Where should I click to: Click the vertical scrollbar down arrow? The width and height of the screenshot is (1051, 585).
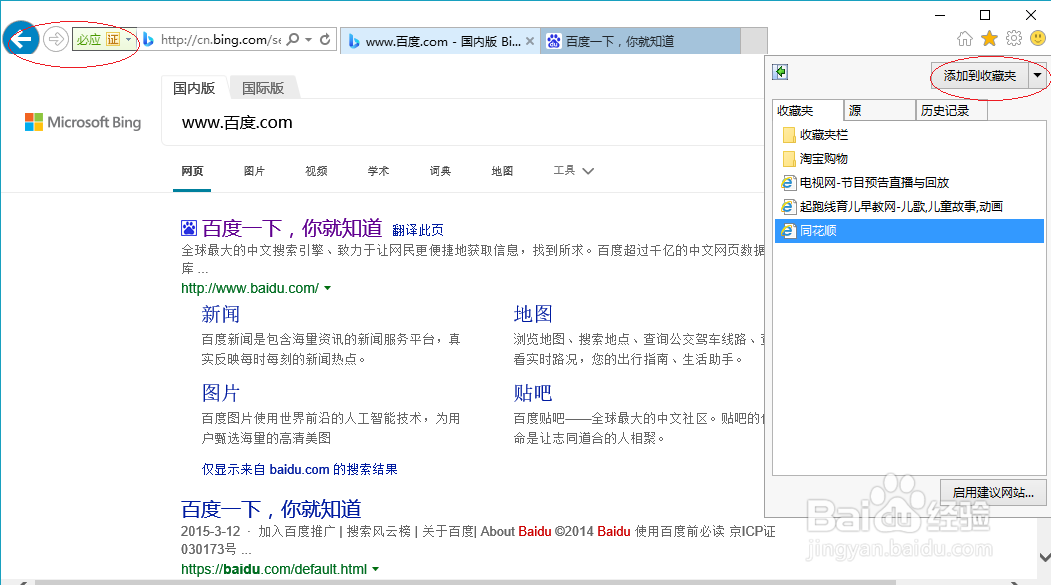click(1044, 557)
